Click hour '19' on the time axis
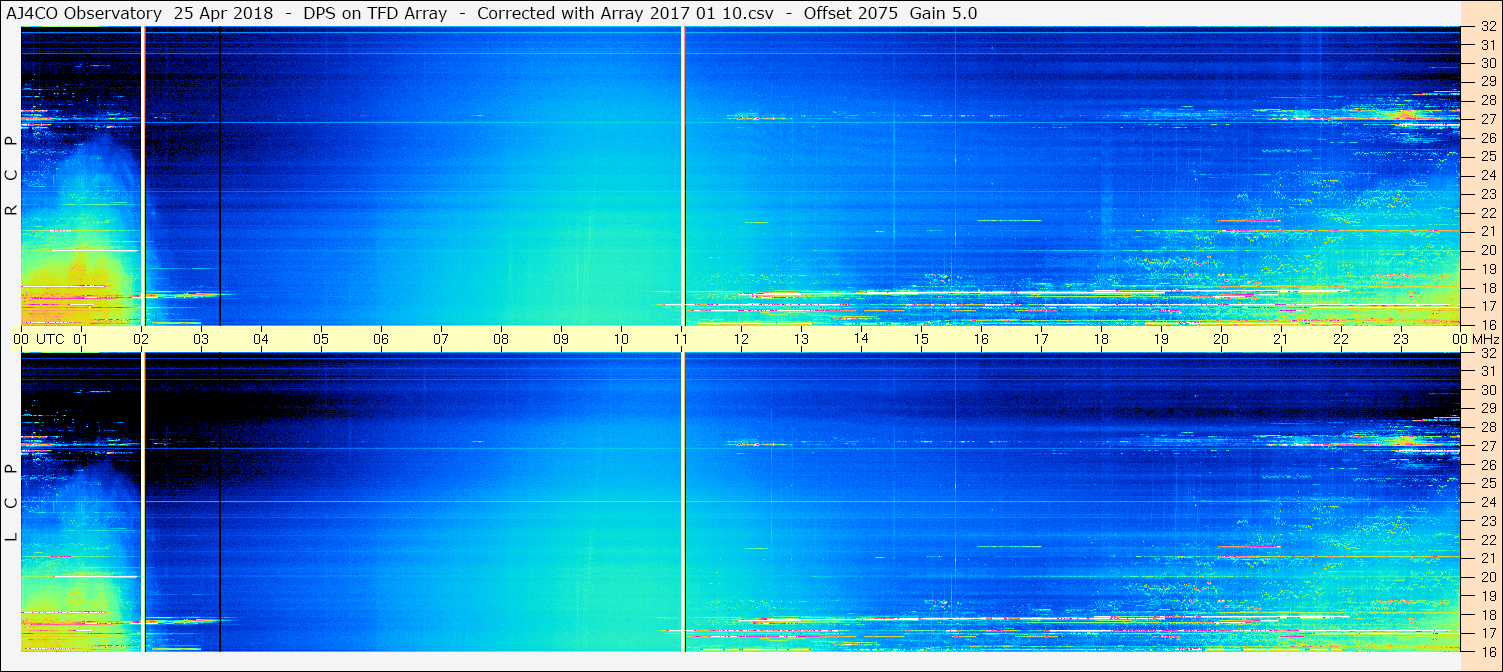This screenshot has height=672, width=1503. point(1161,339)
